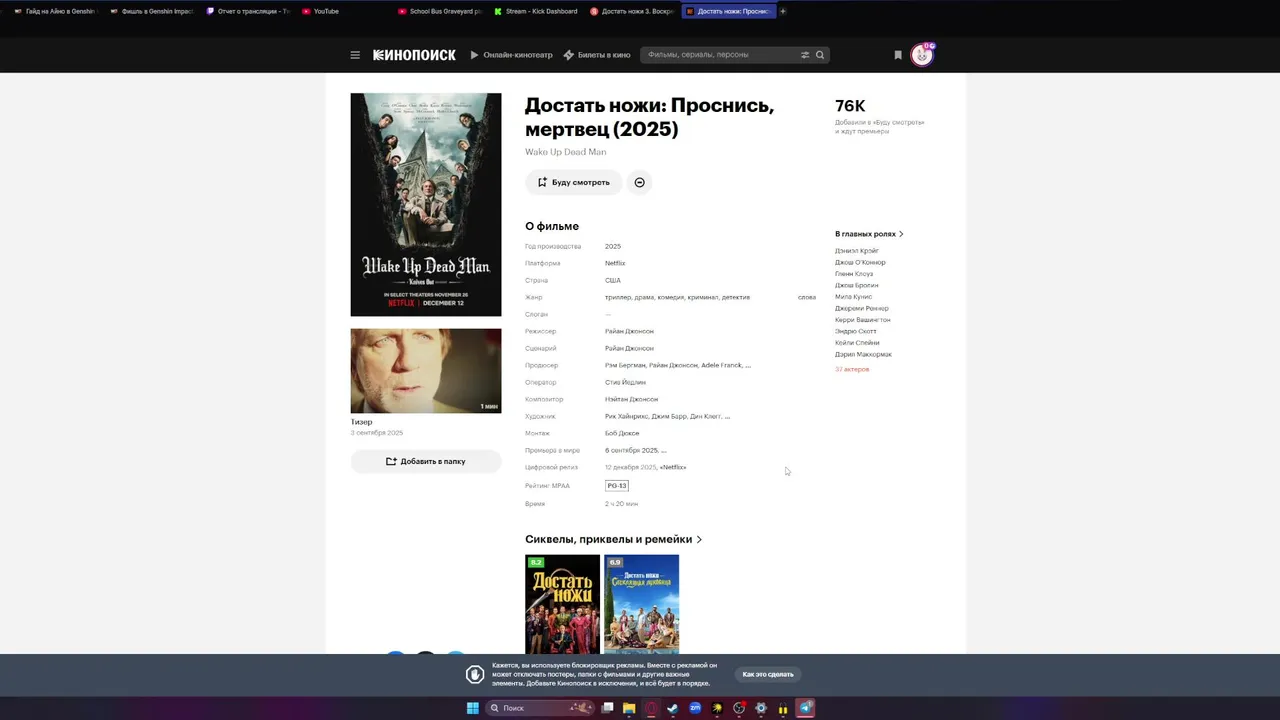Image resolution: width=1280 pixels, height=720 pixels.
Task: Open actor Дэниэл Крэйг page
Action: pos(857,251)
